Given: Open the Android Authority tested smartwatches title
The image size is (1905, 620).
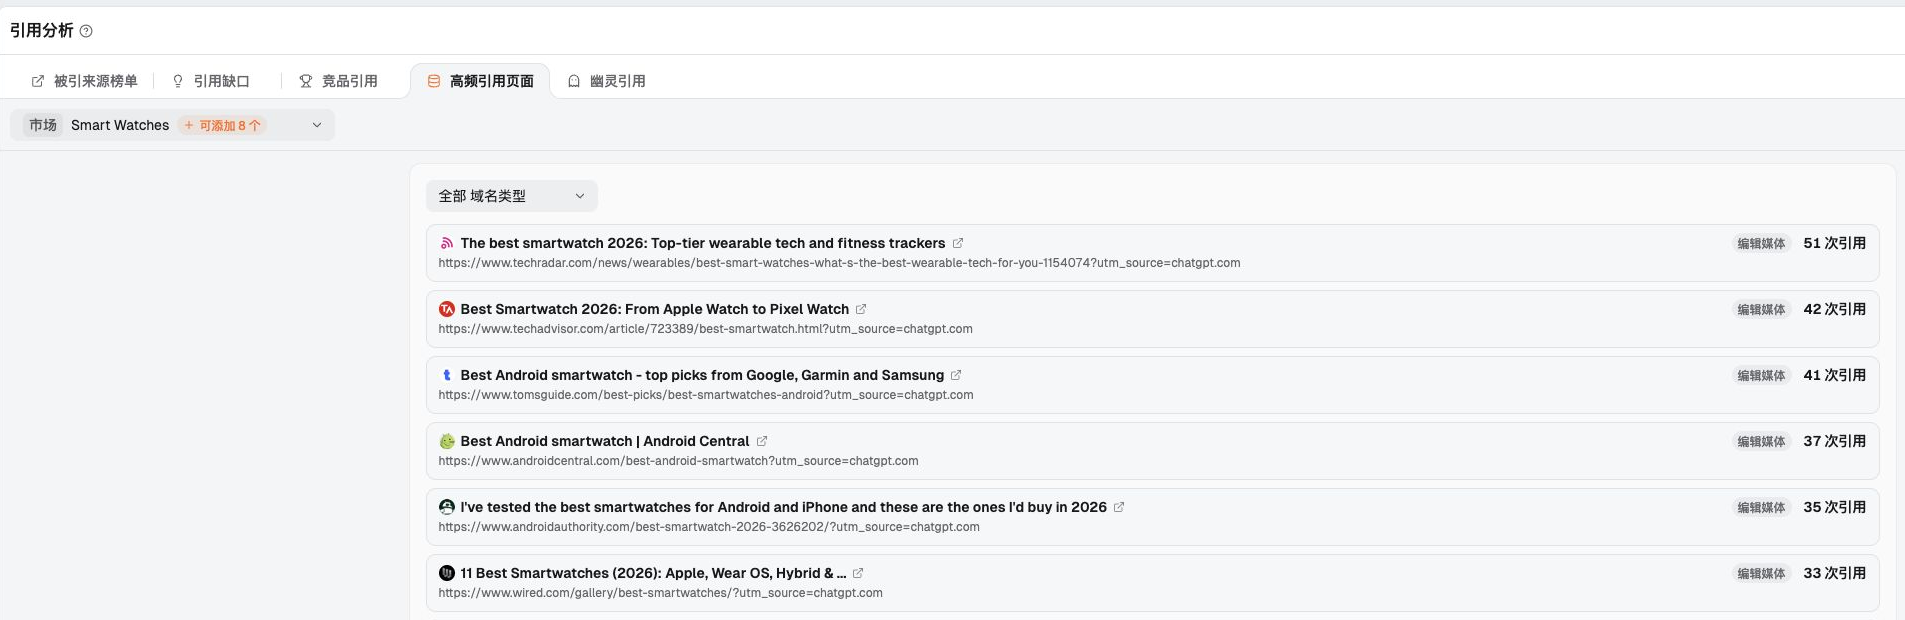Looking at the screenshot, I should [783, 507].
